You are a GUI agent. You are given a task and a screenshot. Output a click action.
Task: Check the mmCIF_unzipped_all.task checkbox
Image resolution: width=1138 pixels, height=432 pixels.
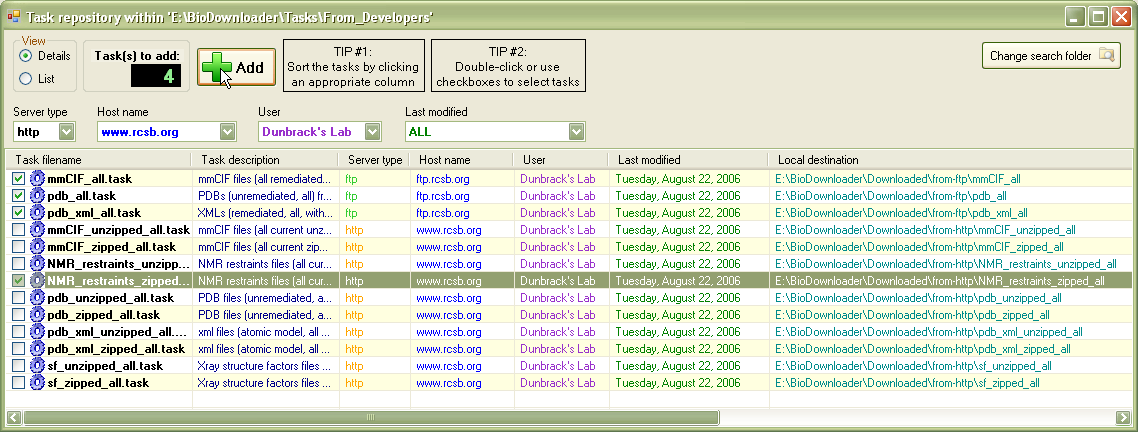click(x=18, y=229)
